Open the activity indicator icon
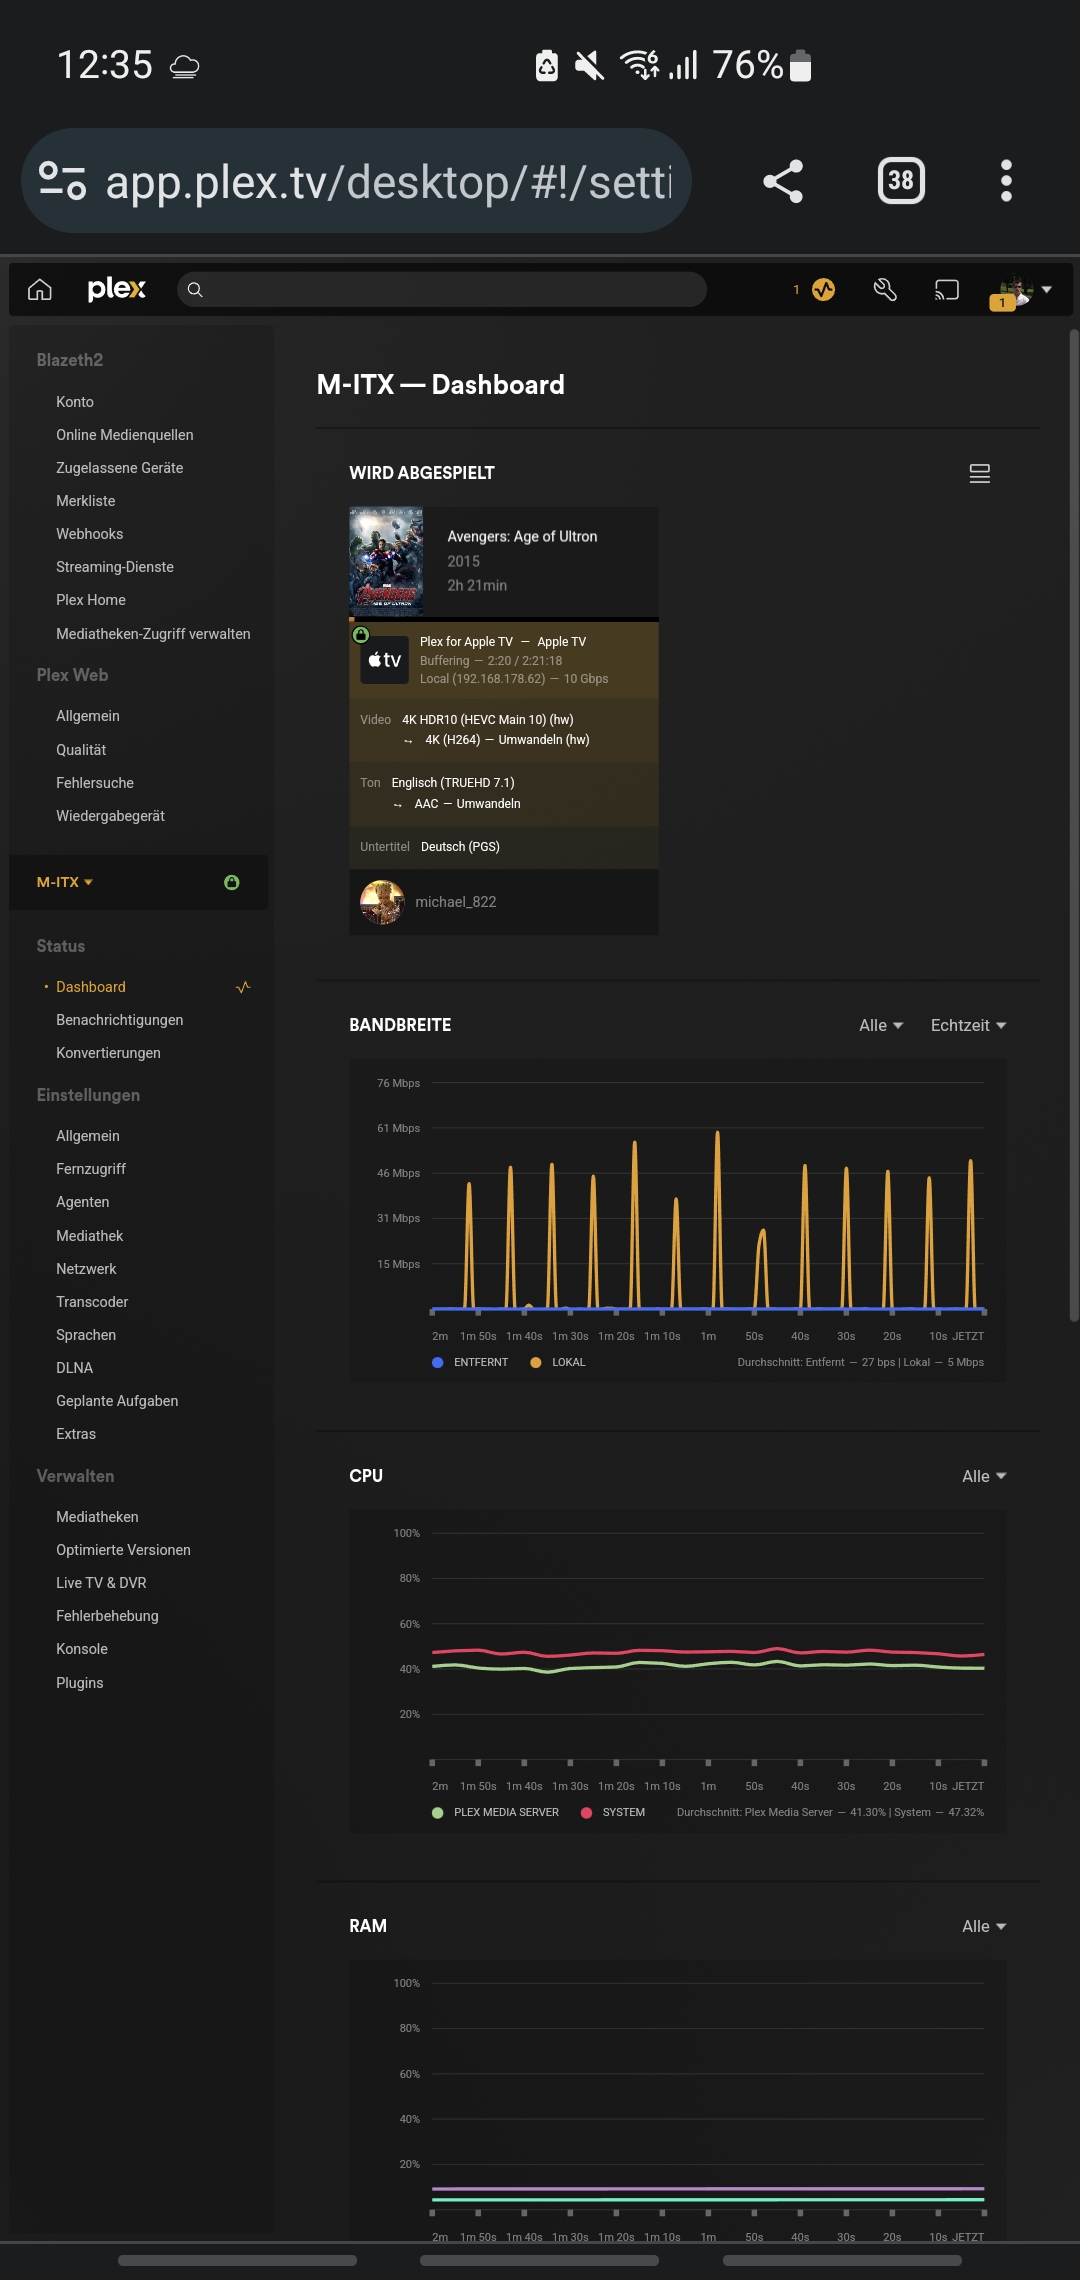 (823, 290)
